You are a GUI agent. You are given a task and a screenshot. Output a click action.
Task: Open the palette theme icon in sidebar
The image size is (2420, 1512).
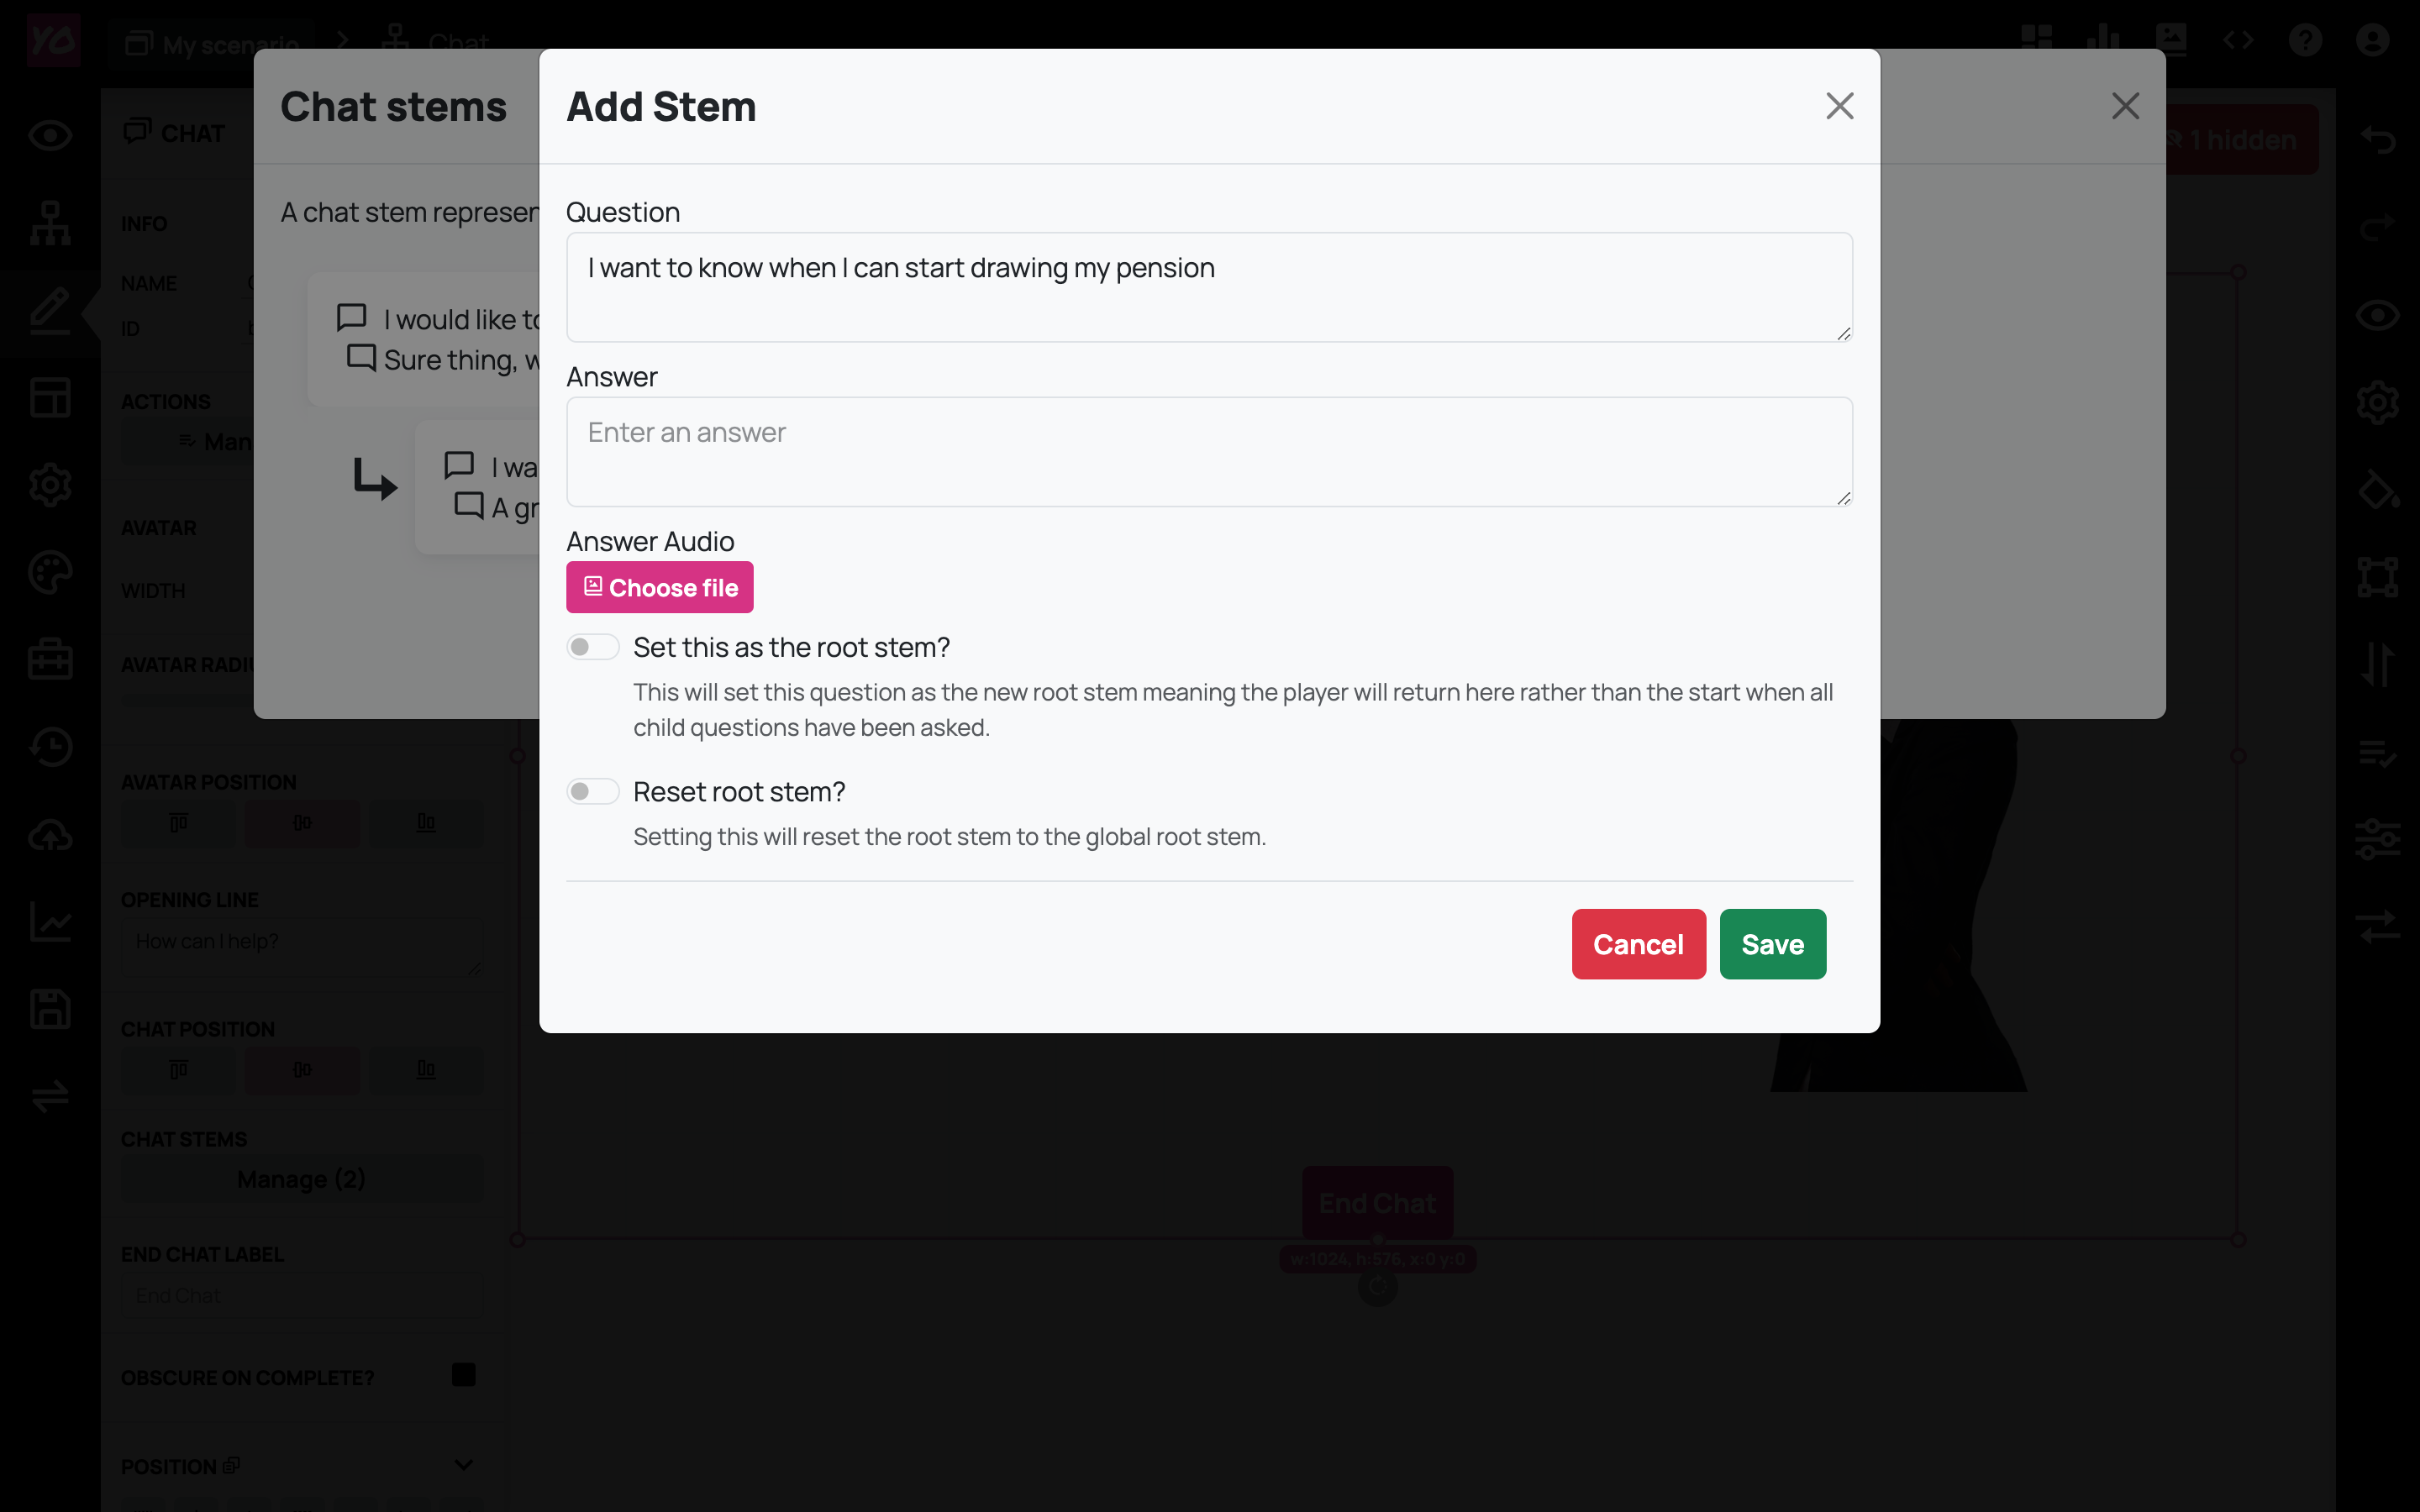point(50,573)
